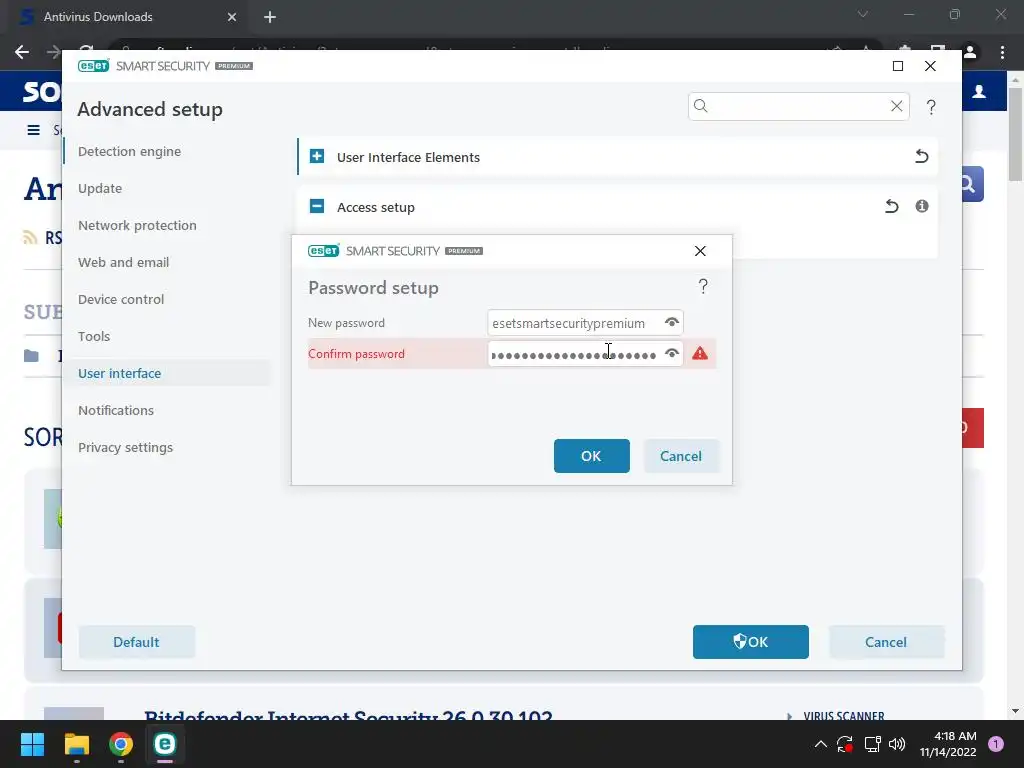Open the Update section
Viewport: 1024px width, 768px height.
[x=100, y=188]
